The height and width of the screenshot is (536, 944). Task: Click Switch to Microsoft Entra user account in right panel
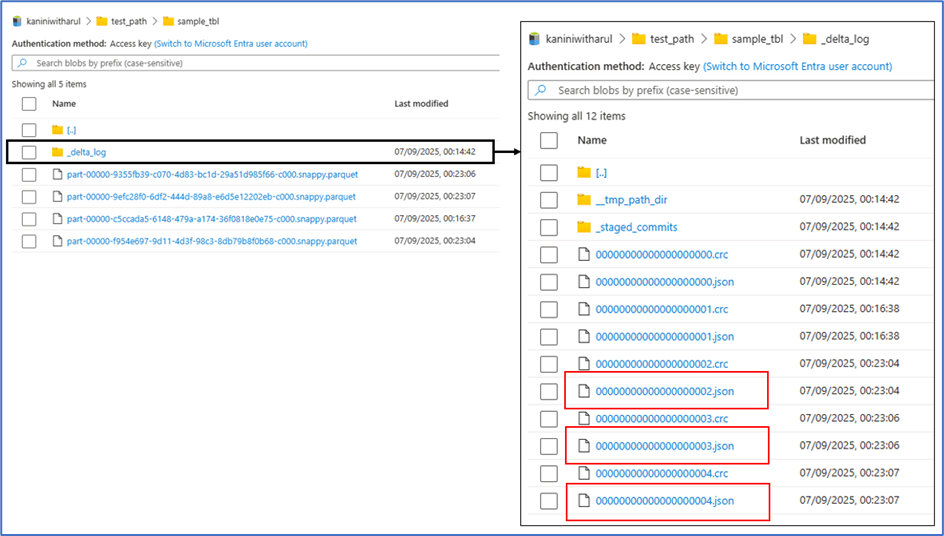coord(797,66)
